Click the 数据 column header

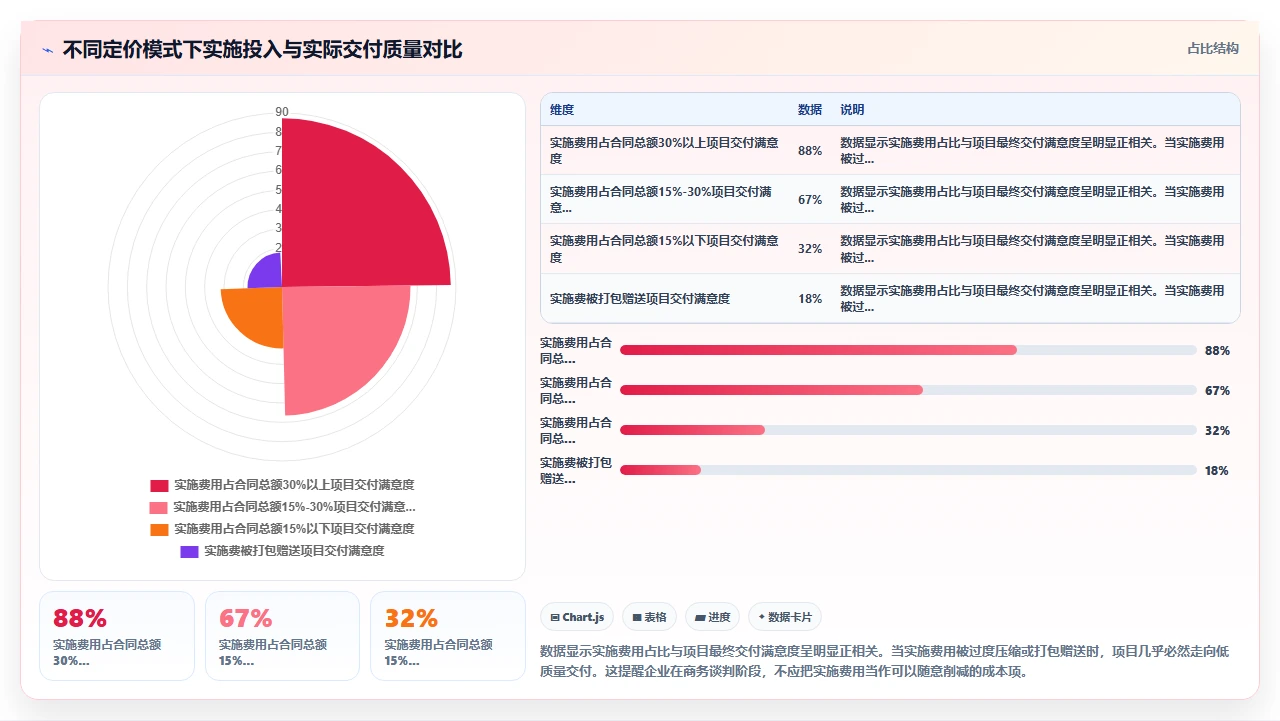tap(810, 110)
